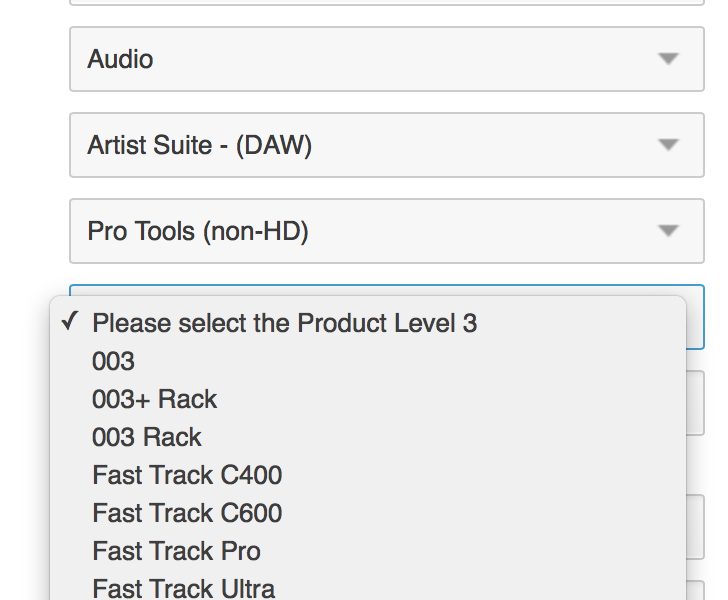Click the arrow on Artist Suite dropdown
The image size is (728, 600).
pos(668,145)
